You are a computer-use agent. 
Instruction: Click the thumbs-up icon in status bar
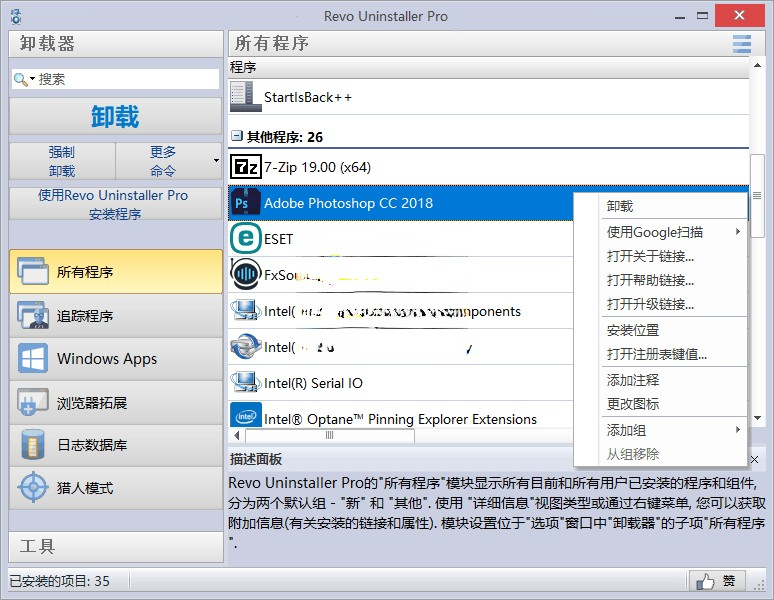pos(705,582)
